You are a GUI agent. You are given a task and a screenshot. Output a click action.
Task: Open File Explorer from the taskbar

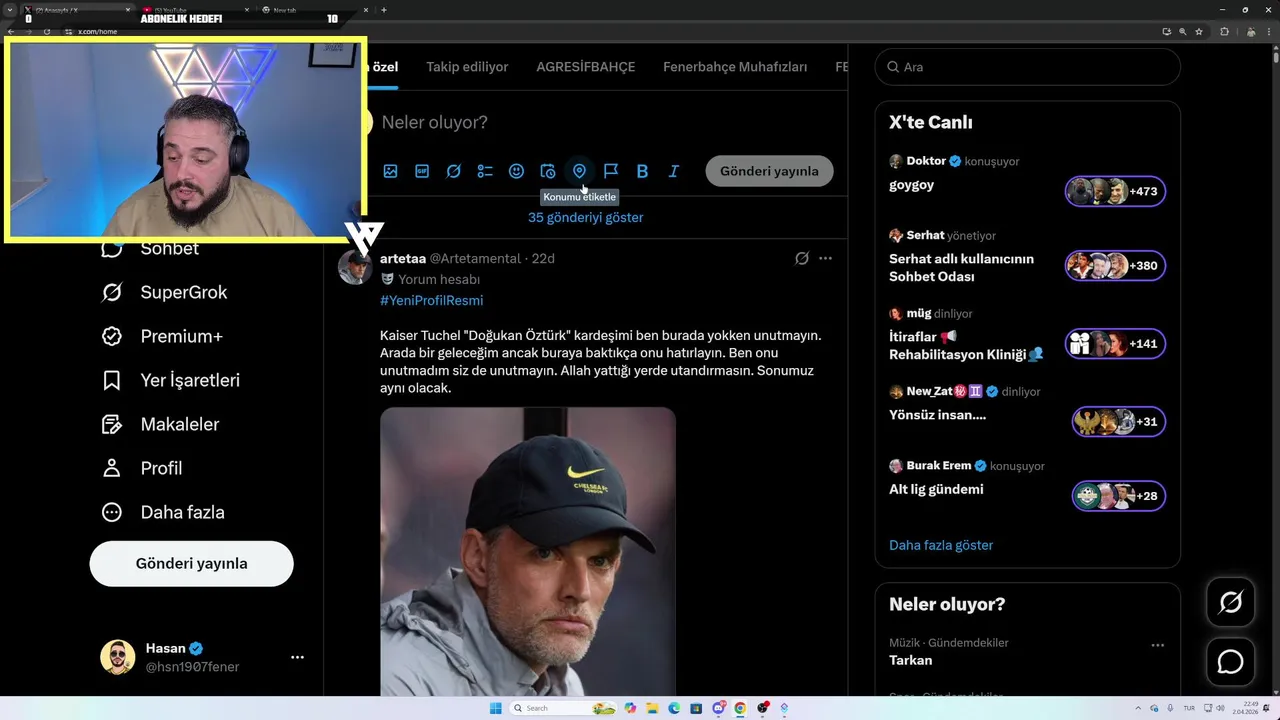point(652,708)
